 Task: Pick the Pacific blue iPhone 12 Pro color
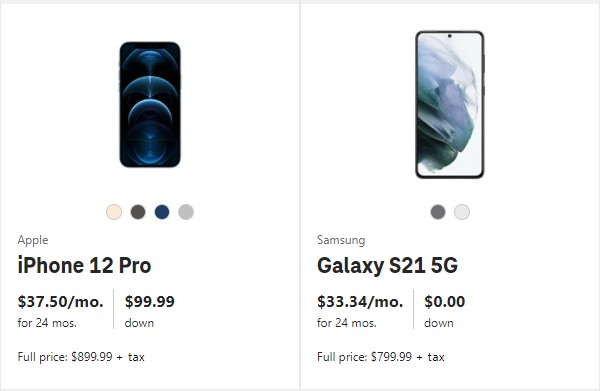coord(162,212)
